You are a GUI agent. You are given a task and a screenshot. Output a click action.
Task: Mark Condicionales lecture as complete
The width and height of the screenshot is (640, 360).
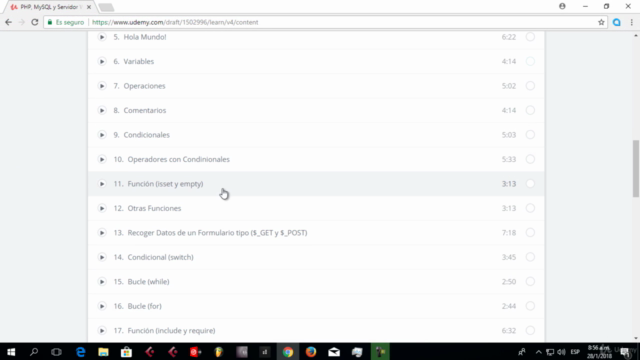pyautogui.click(x=530, y=135)
